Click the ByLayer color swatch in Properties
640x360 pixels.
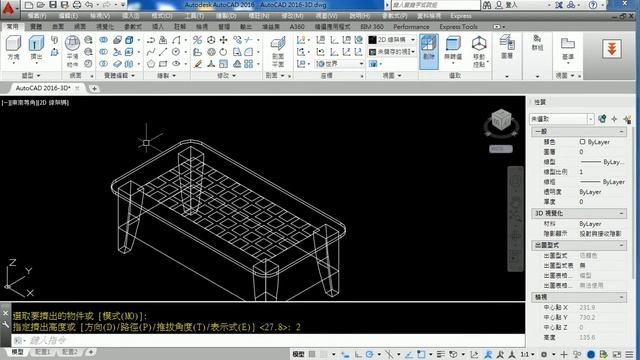coord(582,142)
